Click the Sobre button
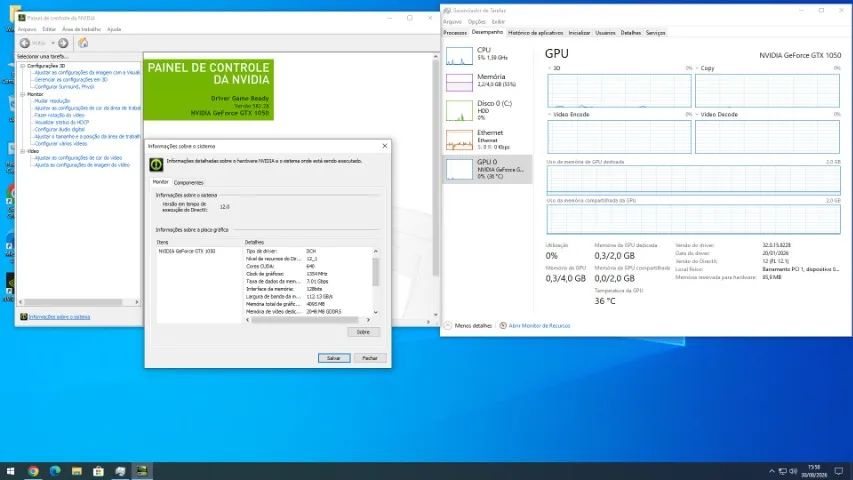853x480 pixels. click(x=363, y=332)
